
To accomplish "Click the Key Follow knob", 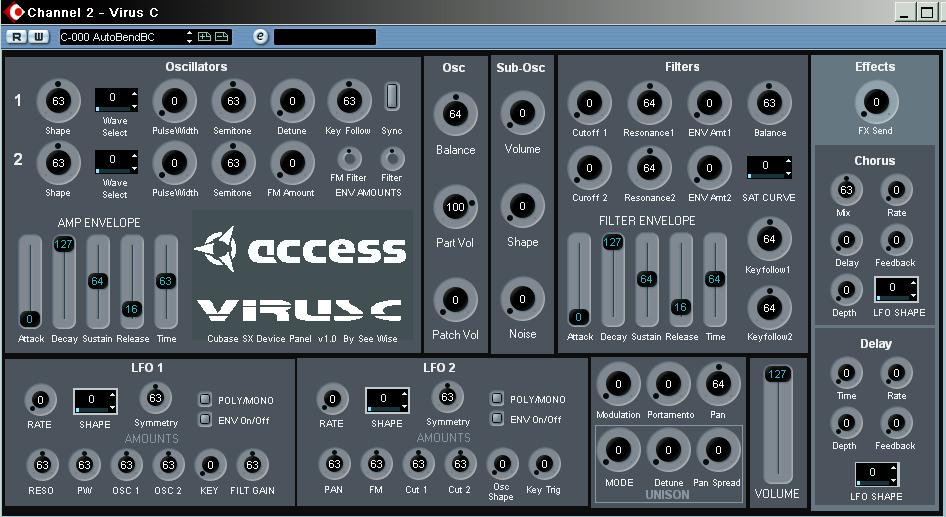I will click(349, 101).
